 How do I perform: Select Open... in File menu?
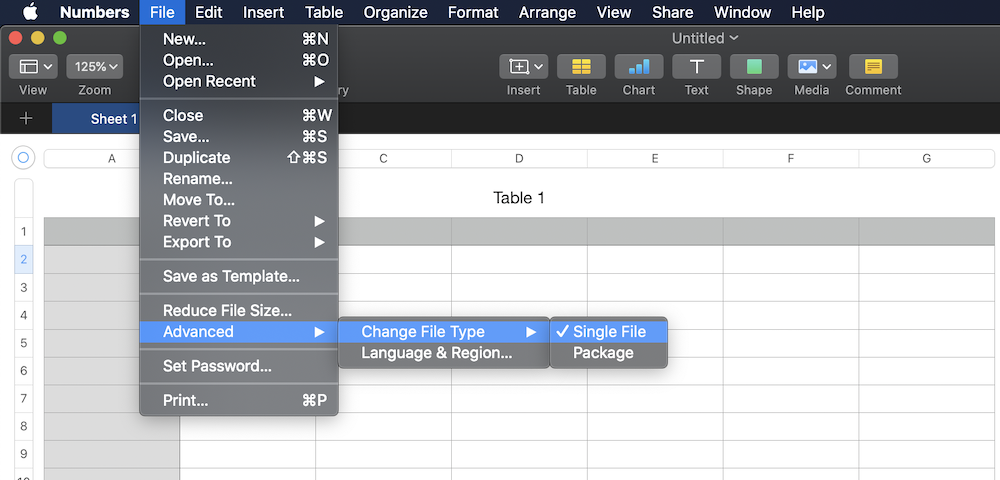(x=239, y=61)
